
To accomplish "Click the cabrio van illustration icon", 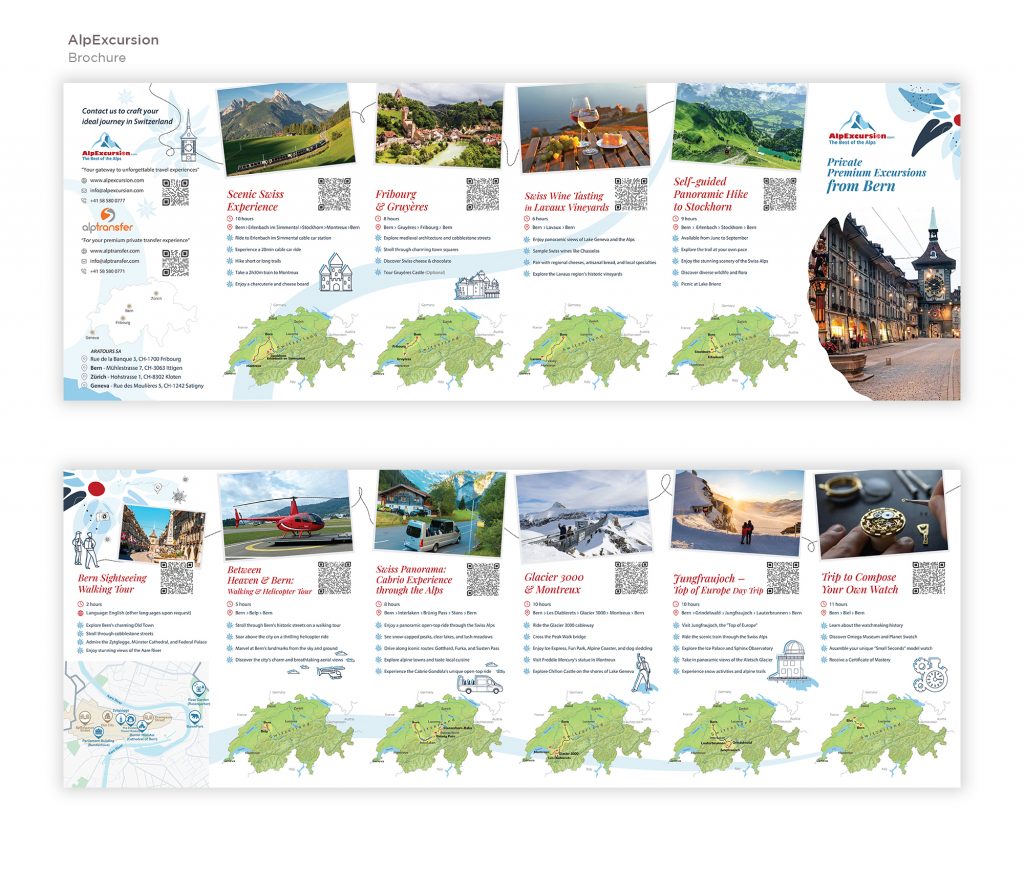I will coord(478,683).
